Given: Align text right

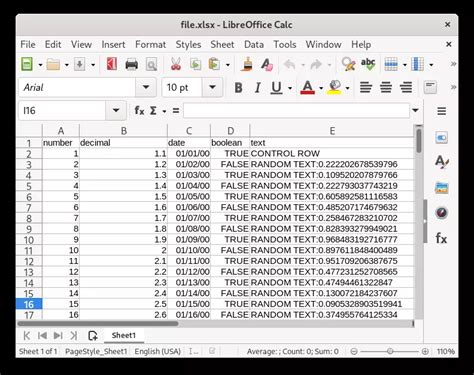Looking at the screenshot, I should tap(406, 88).
